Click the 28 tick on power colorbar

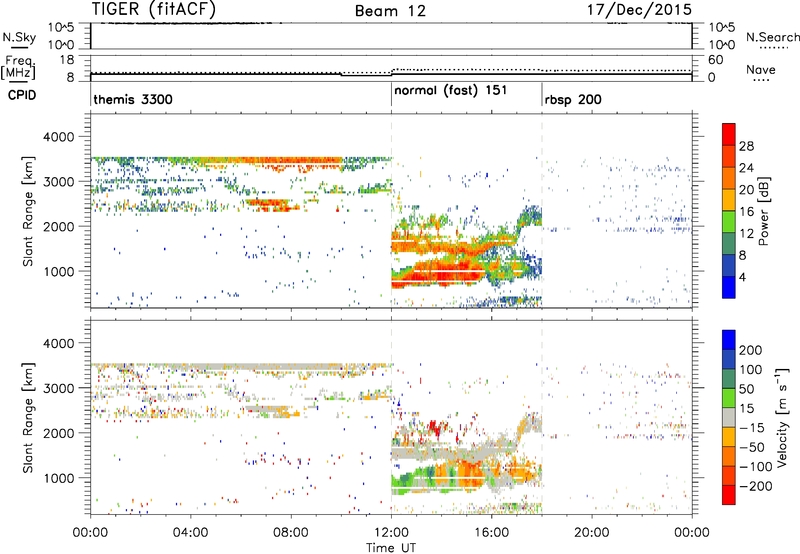tap(746, 146)
